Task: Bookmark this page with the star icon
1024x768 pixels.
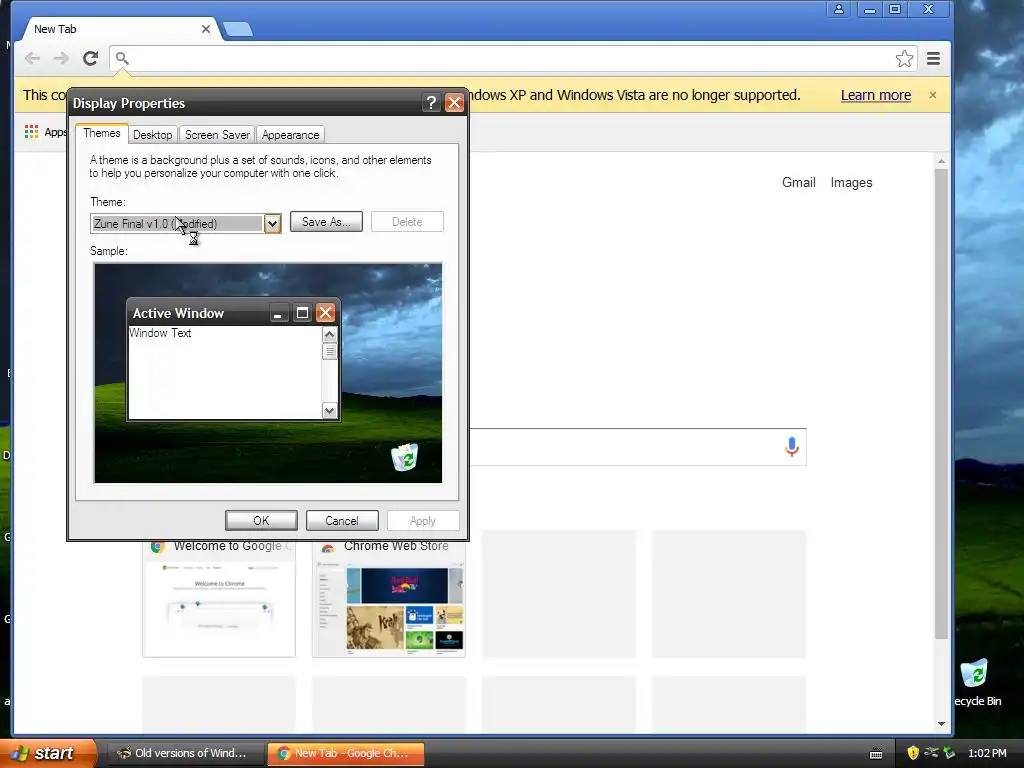Action: tap(904, 59)
